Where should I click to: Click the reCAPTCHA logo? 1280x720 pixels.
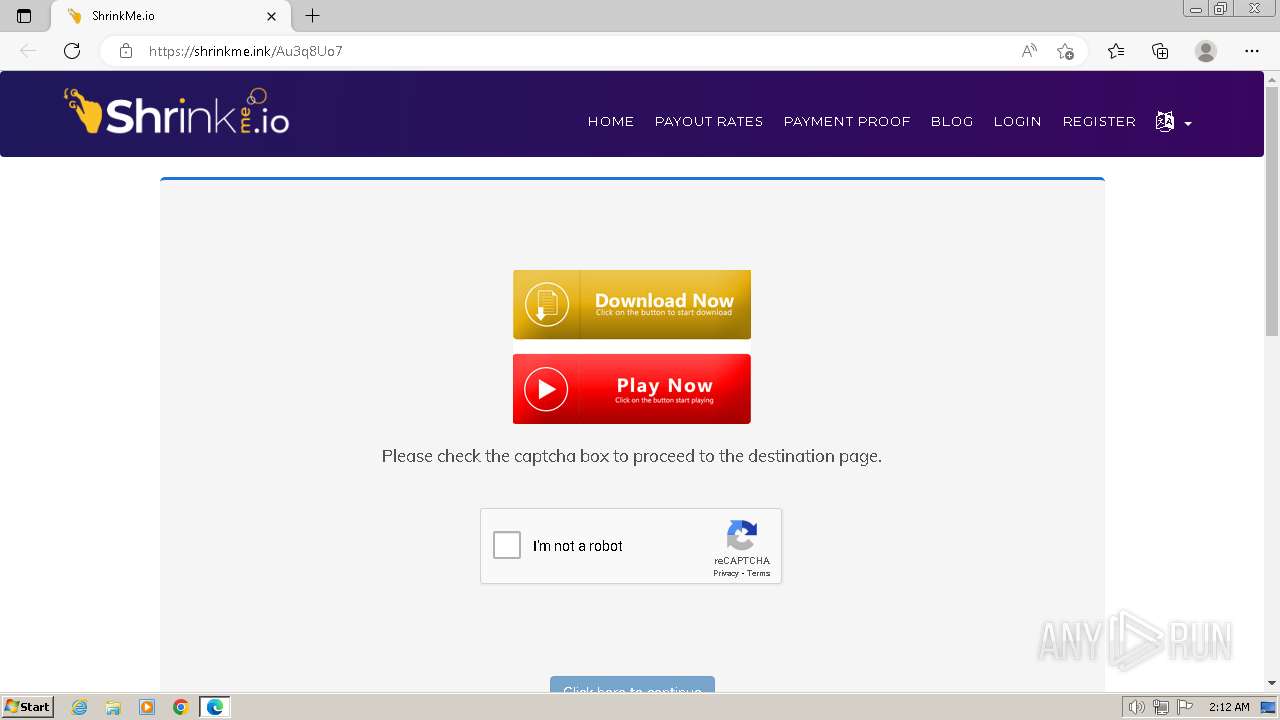[742, 535]
